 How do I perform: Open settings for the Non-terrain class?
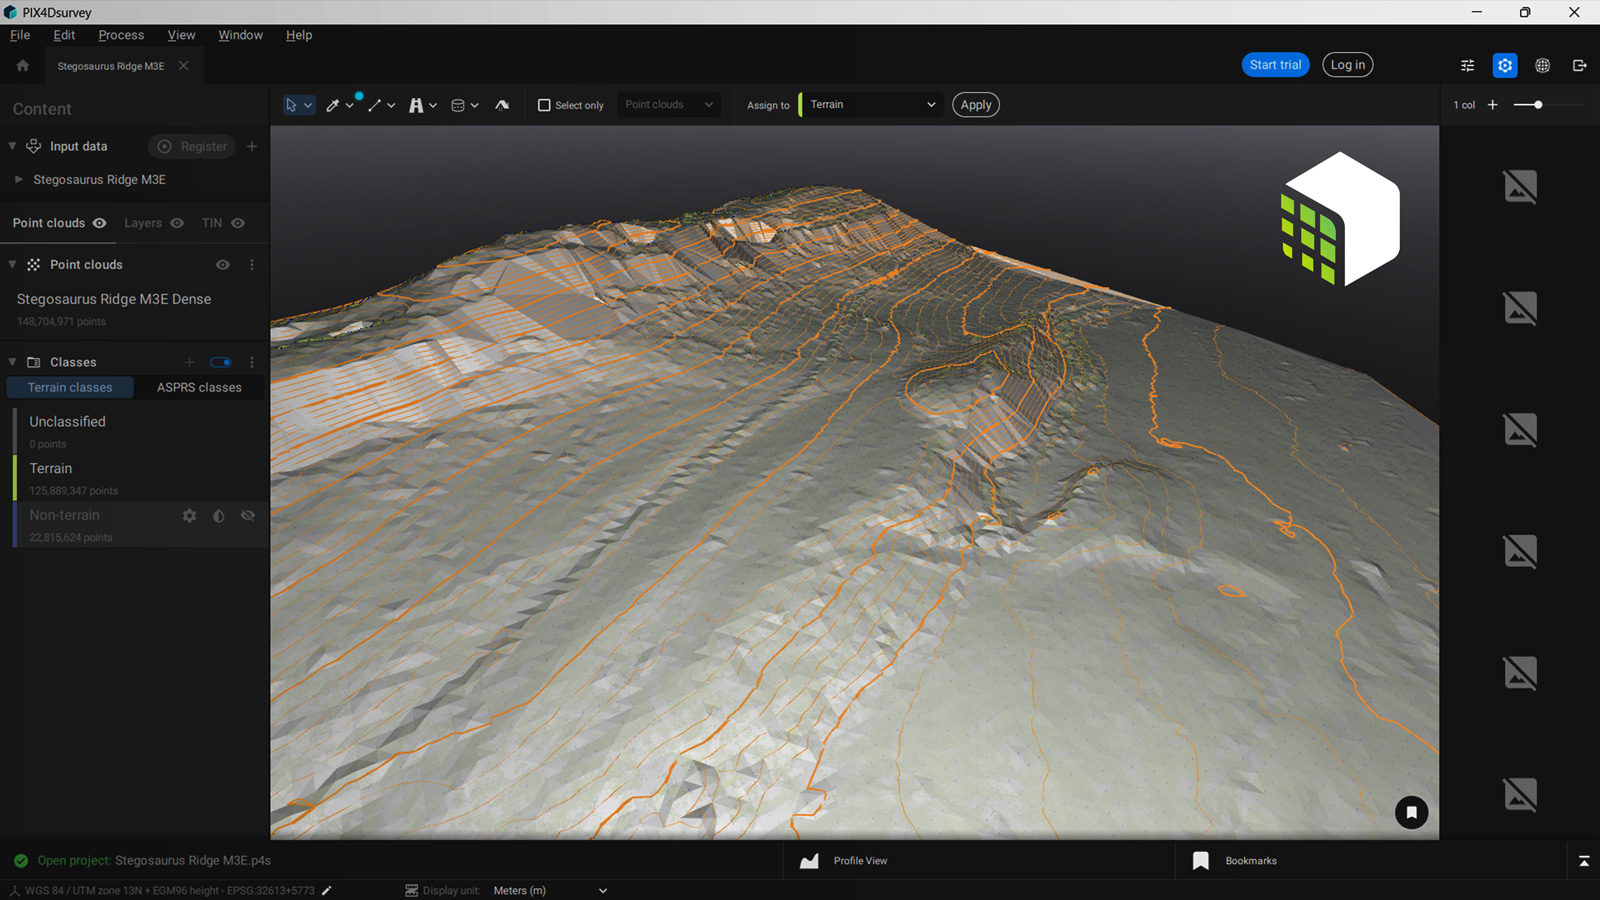pyautogui.click(x=189, y=516)
